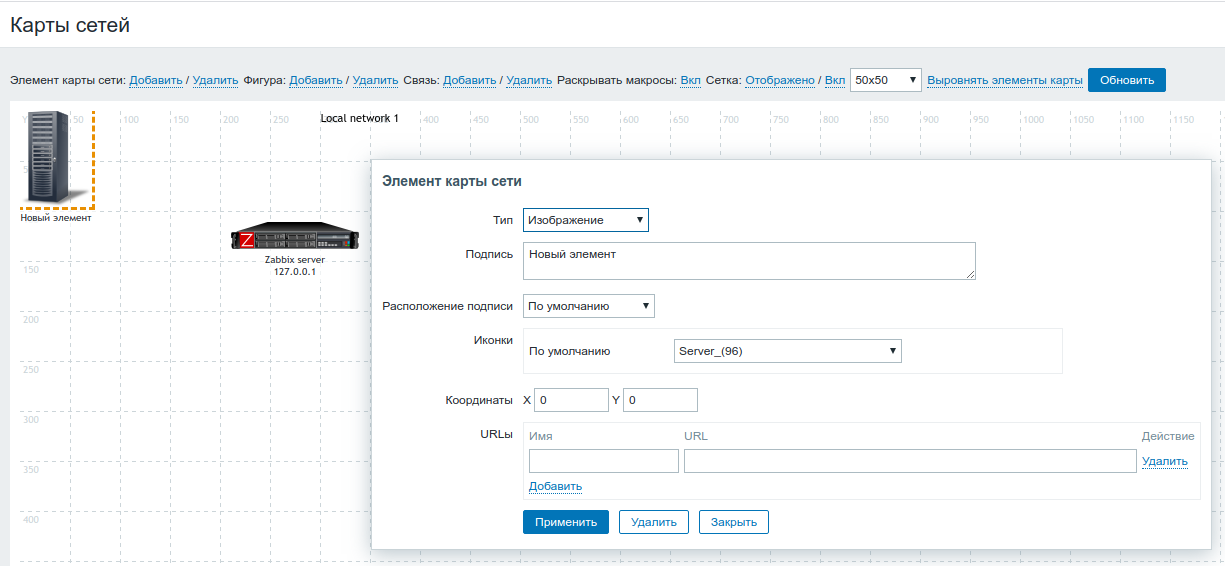Add a shape via Фигура Добавить
The height and width of the screenshot is (566, 1225).
(x=316, y=80)
